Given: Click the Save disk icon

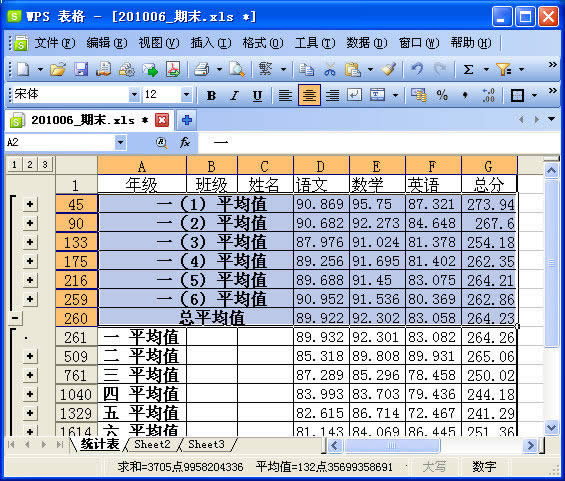Looking at the screenshot, I should tap(81, 69).
